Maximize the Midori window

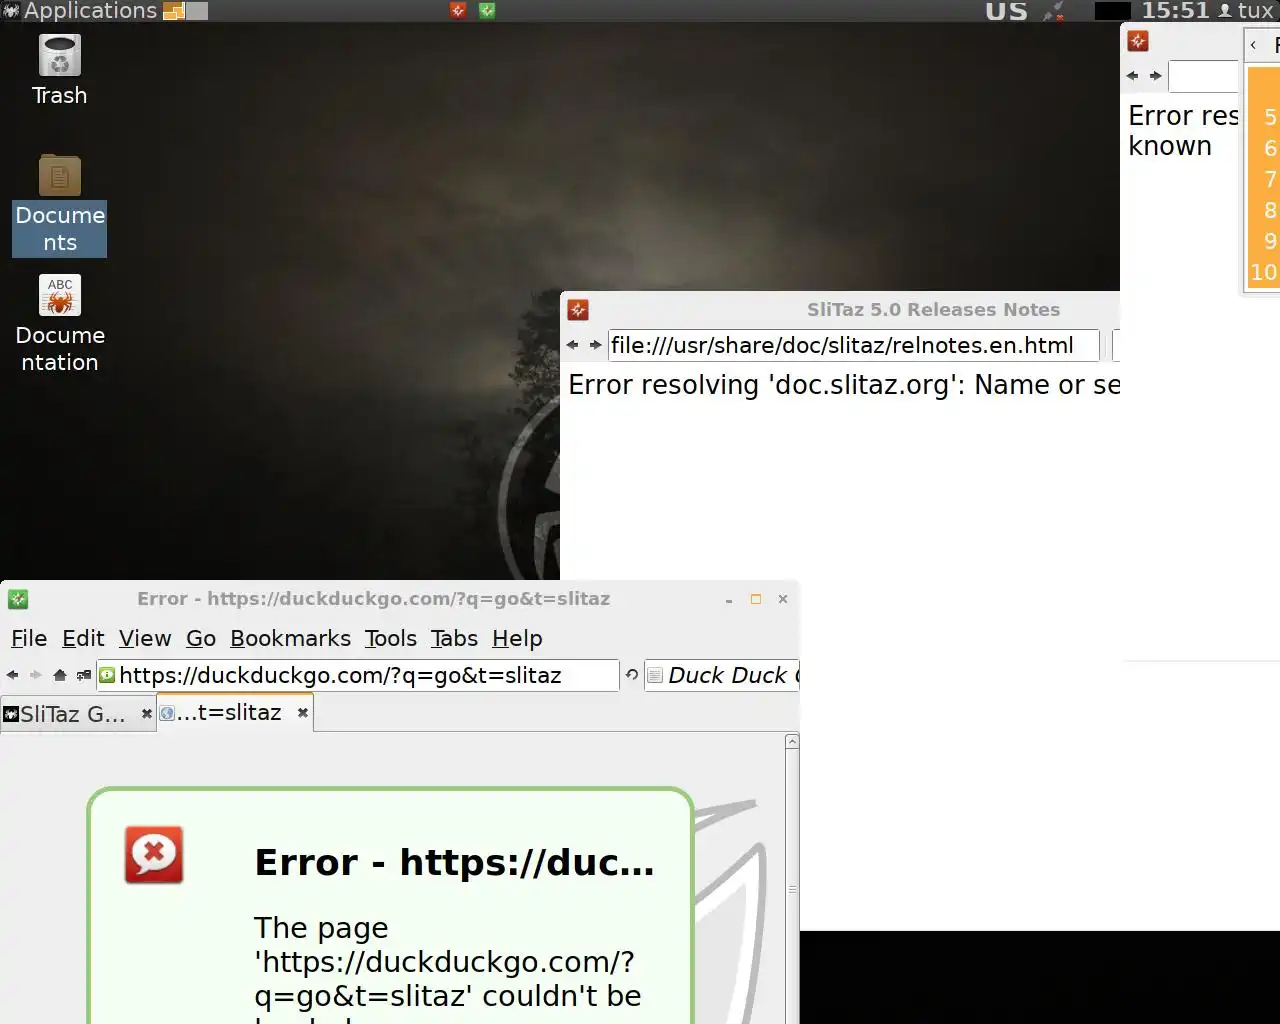pyautogui.click(x=756, y=599)
